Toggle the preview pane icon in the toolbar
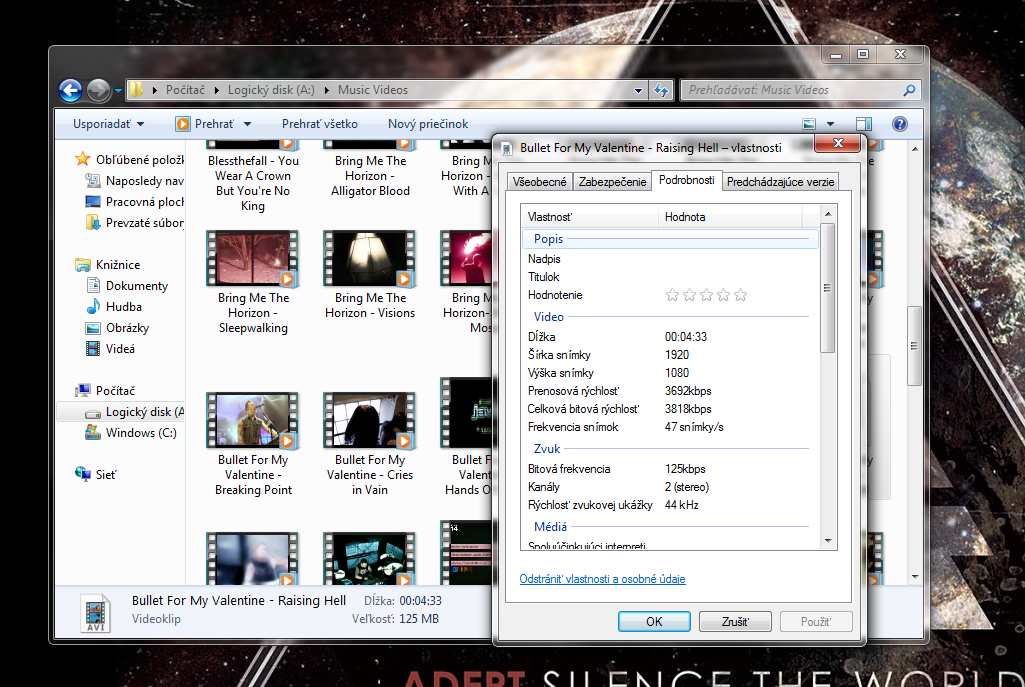Screen dimensions: 1025x687 864,125
